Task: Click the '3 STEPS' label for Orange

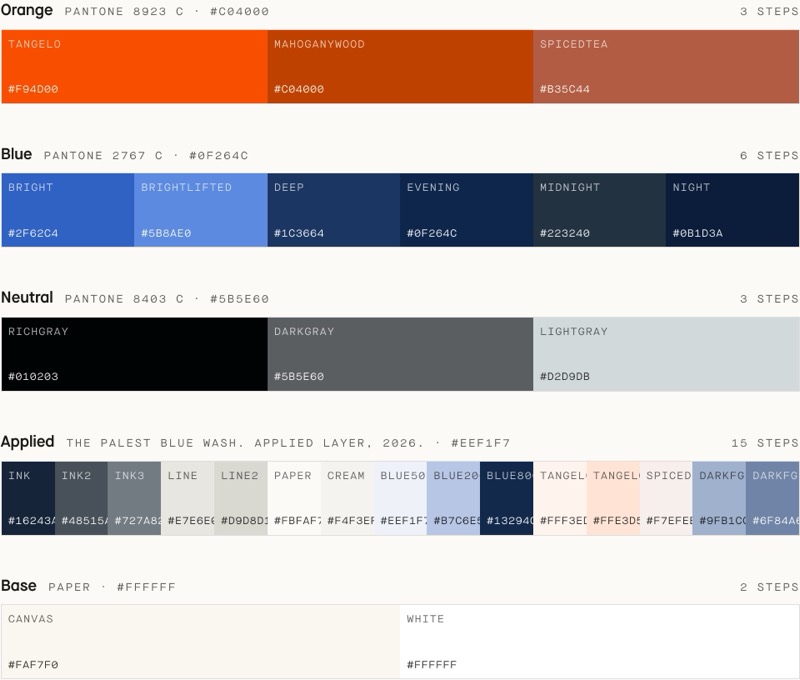Action: click(x=769, y=12)
